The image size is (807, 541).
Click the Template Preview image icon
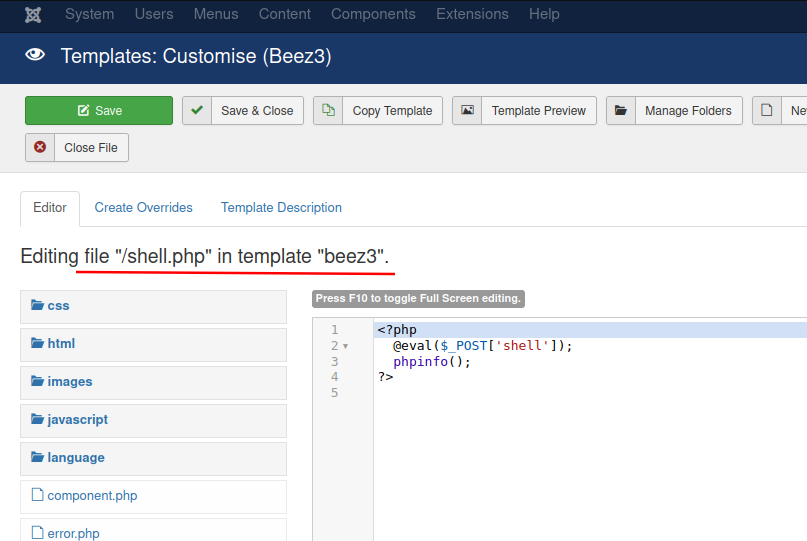click(x=467, y=111)
